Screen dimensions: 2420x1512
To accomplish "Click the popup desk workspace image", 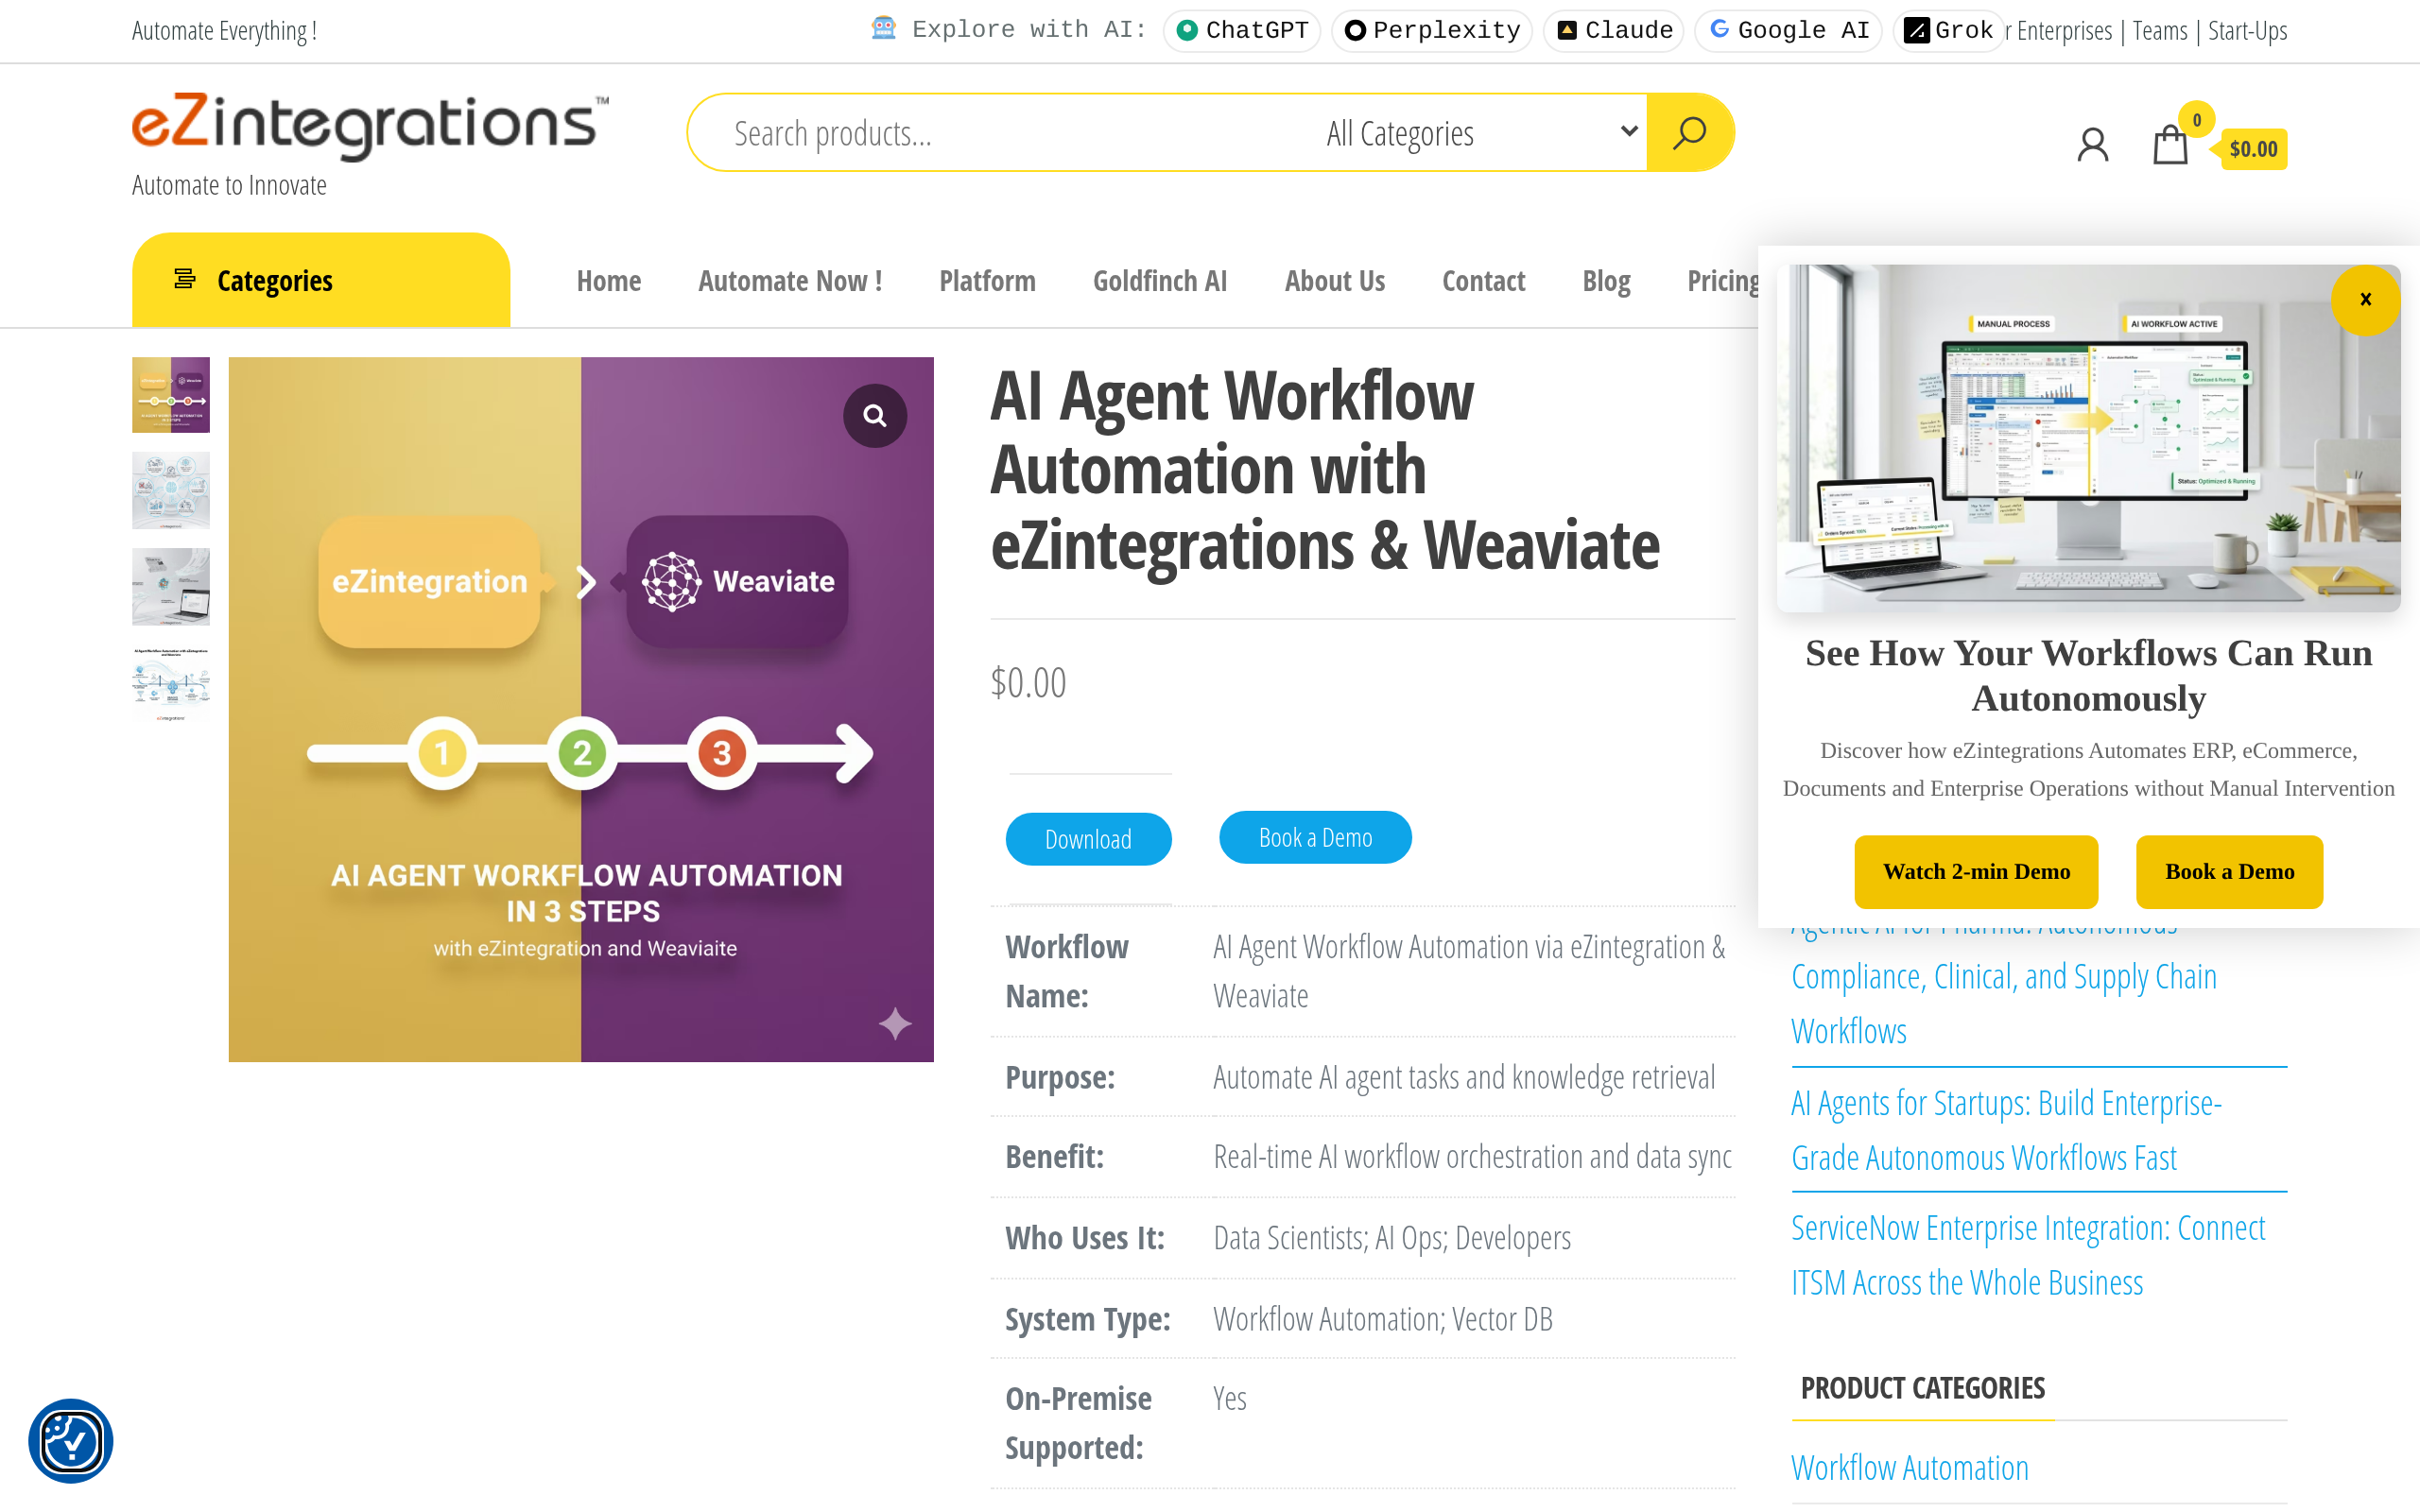I will click(2088, 438).
